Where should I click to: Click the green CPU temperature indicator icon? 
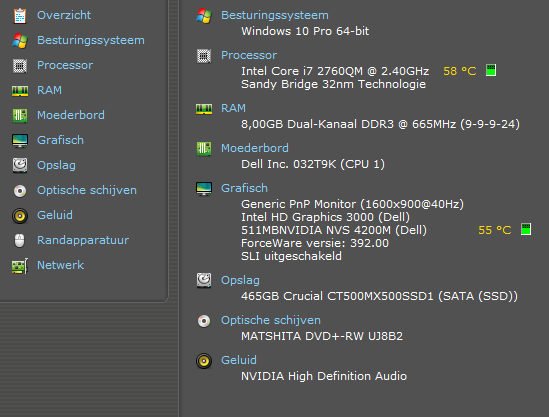(x=491, y=70)
